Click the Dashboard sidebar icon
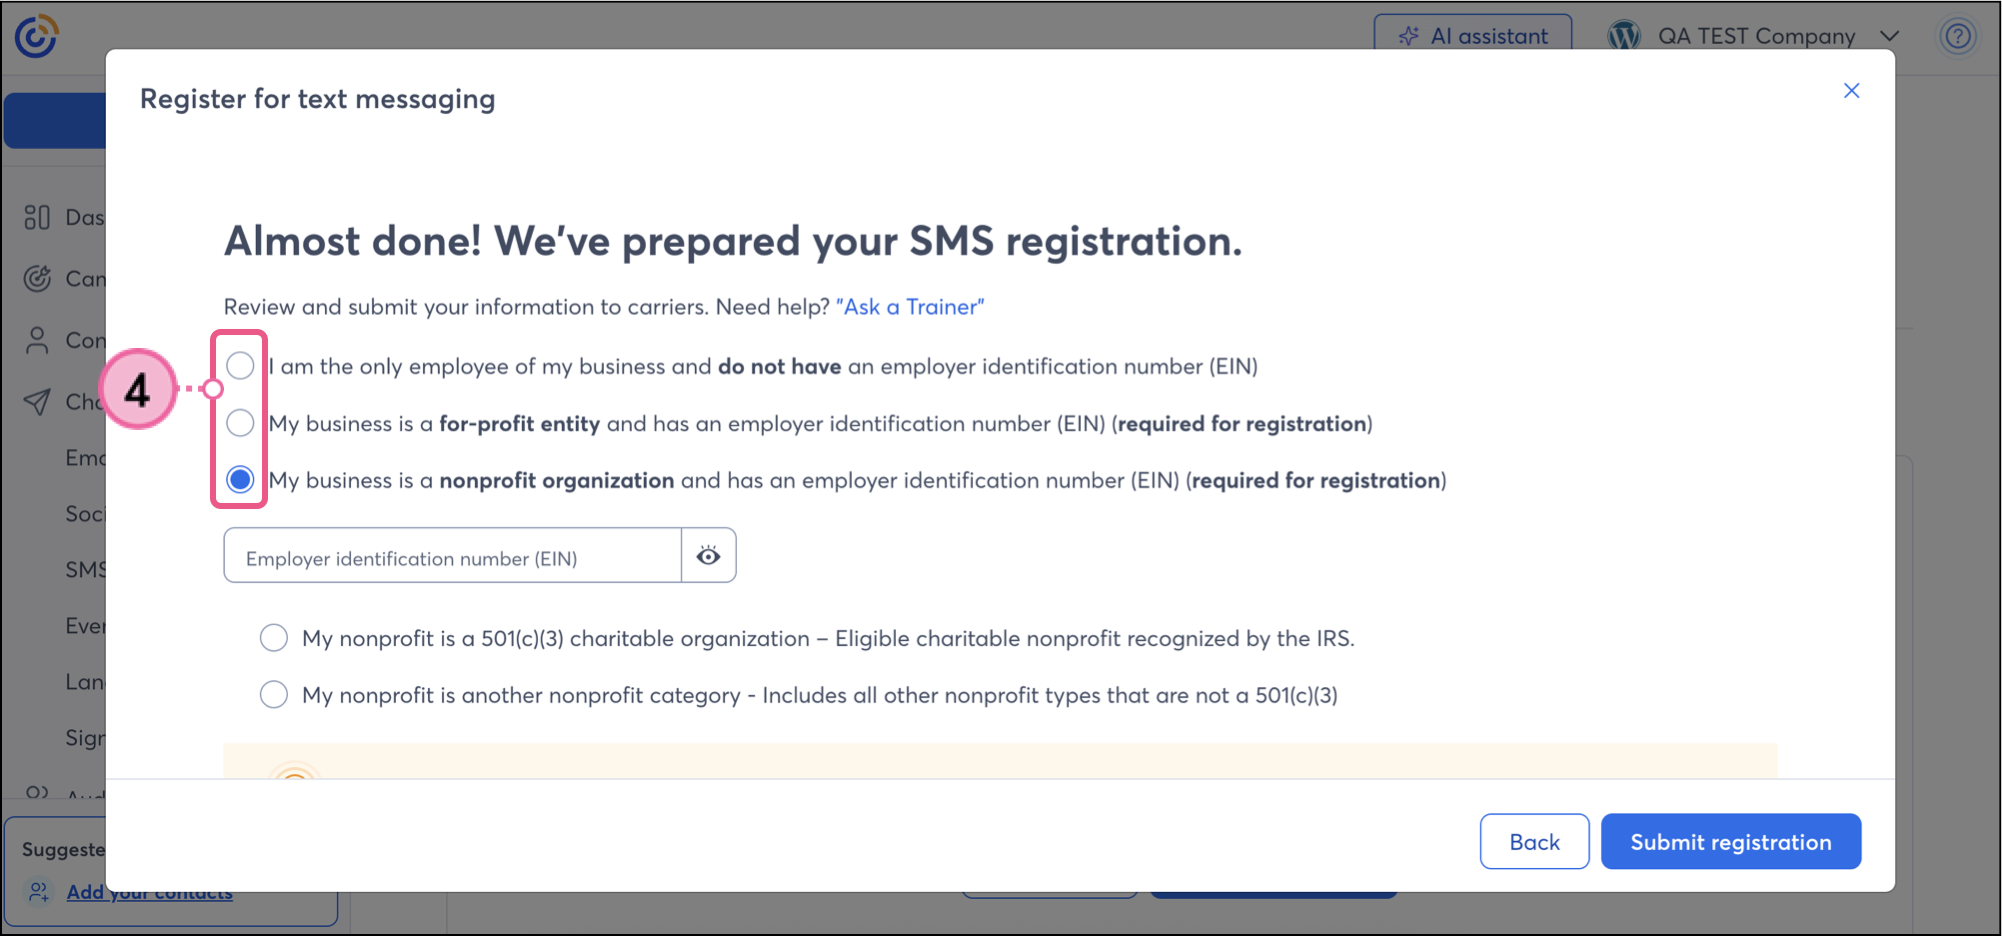 click(37, 217)
